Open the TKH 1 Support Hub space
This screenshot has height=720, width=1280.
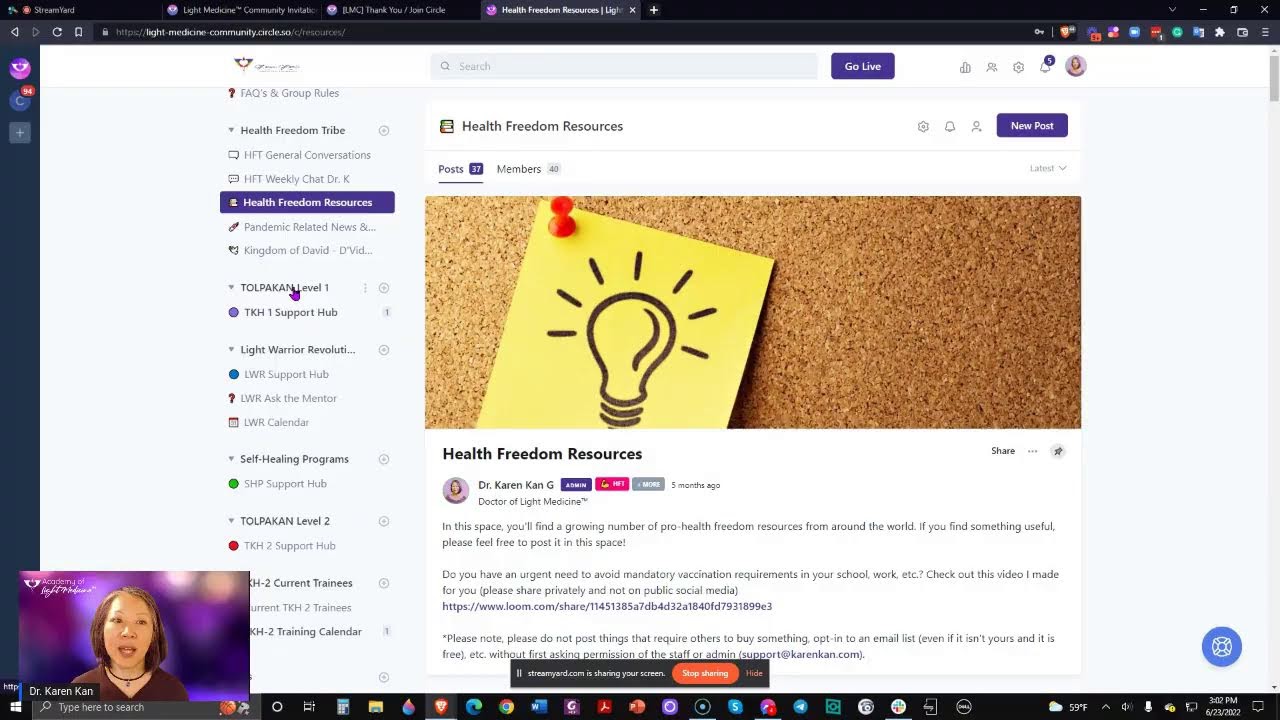(291, 312)
